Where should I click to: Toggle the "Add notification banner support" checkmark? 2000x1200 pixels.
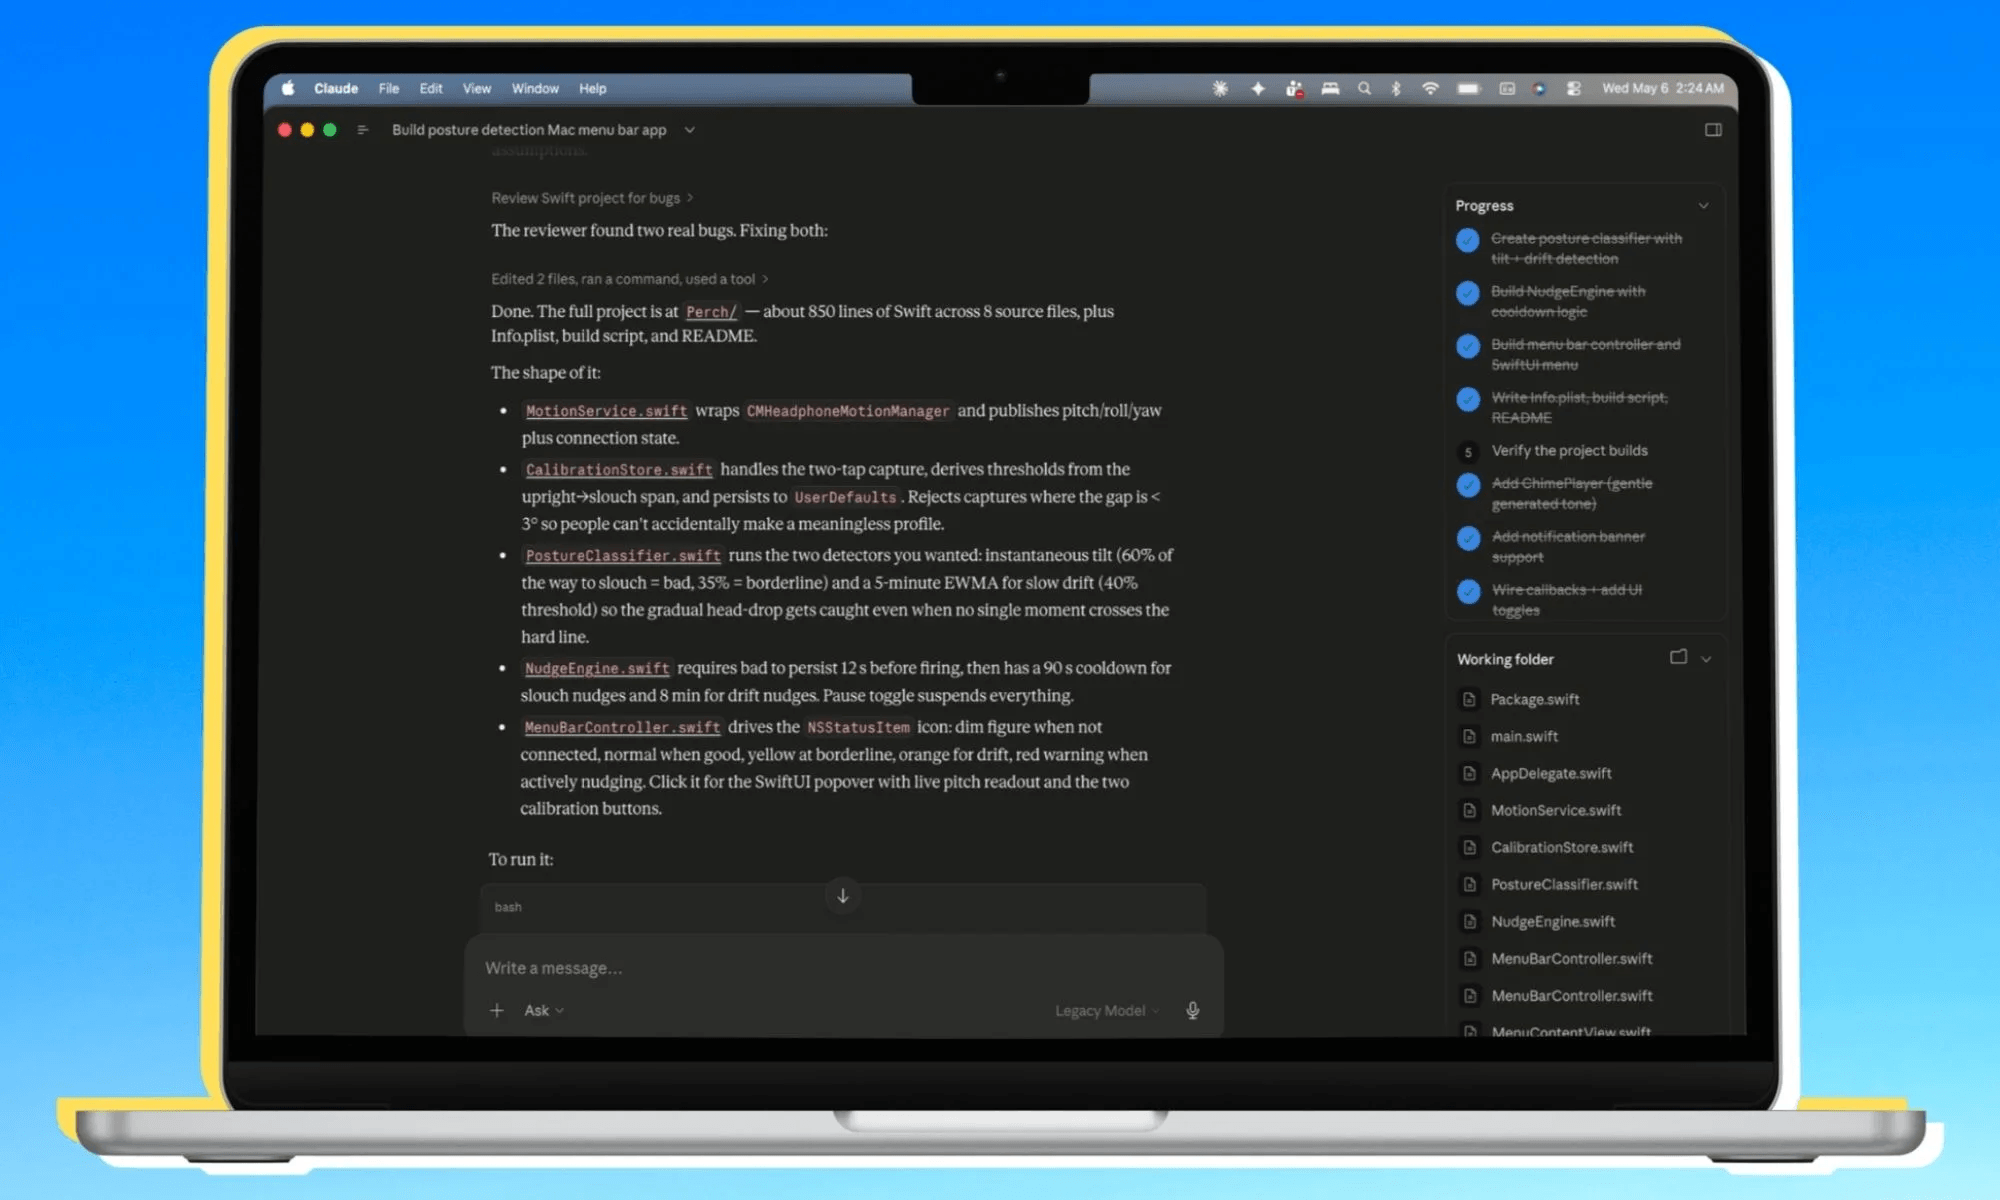(1468, 538)
